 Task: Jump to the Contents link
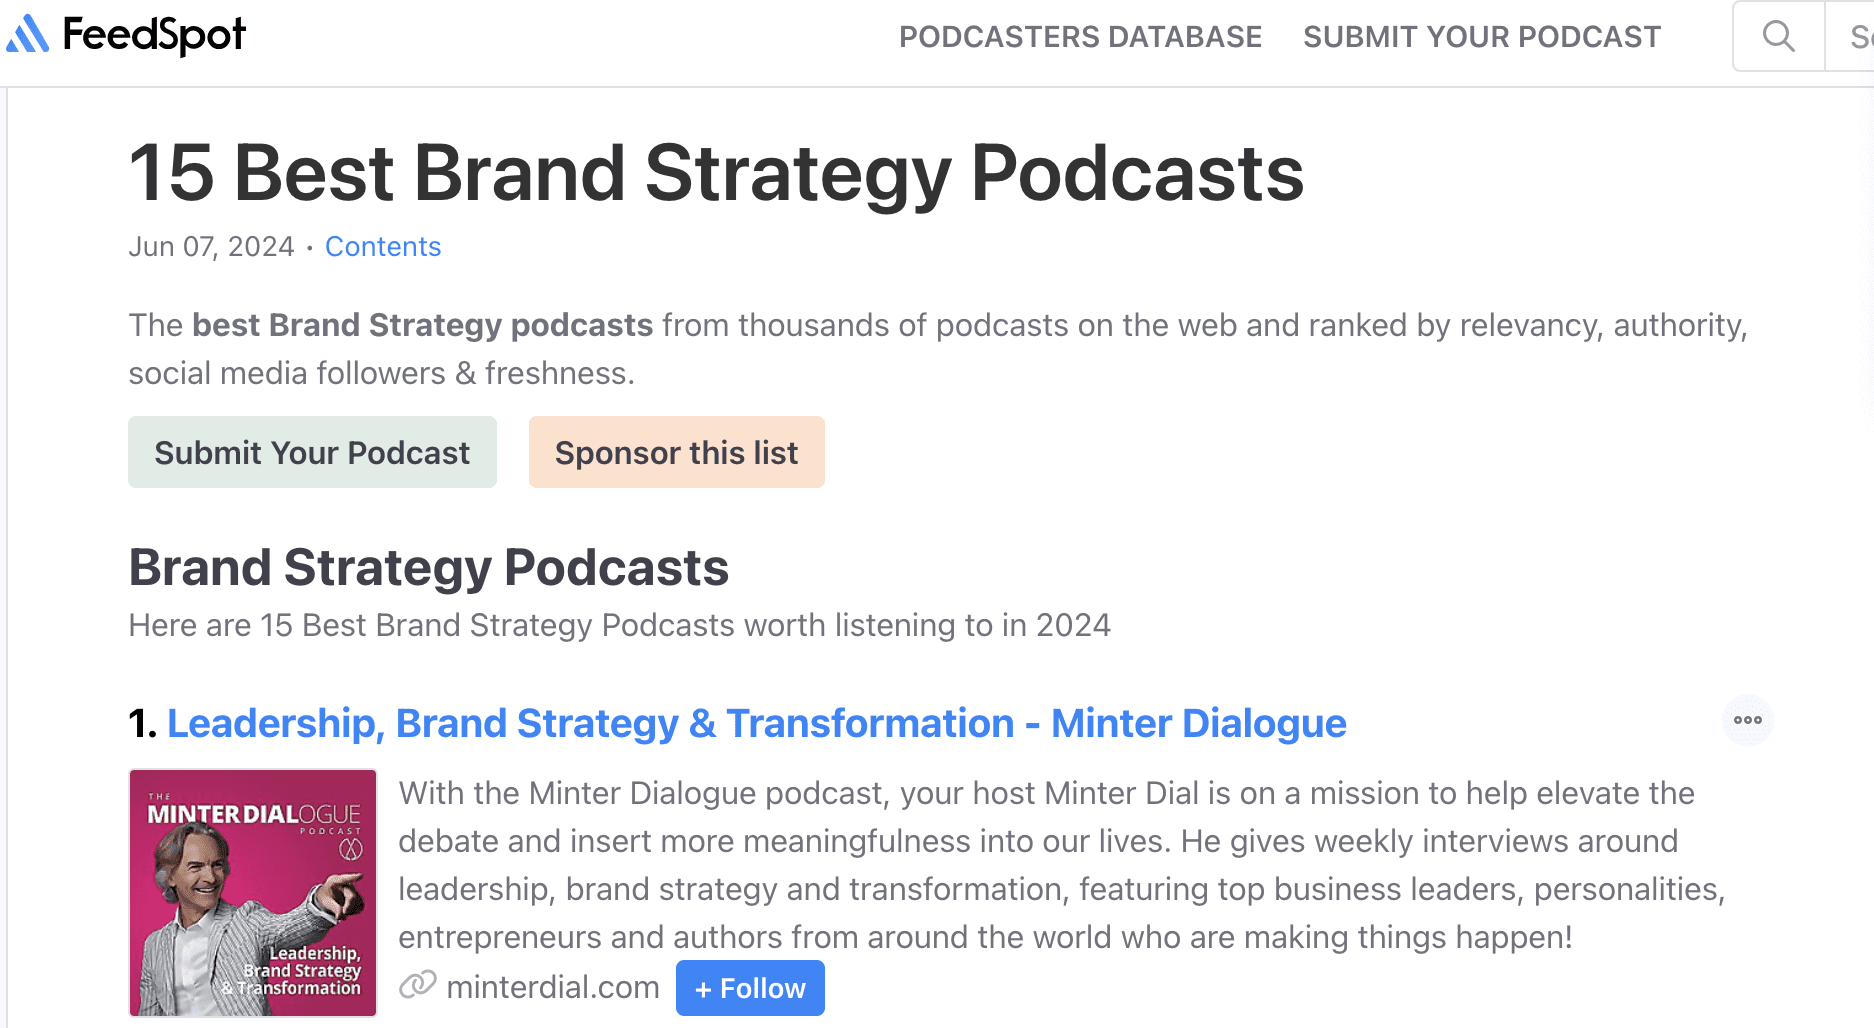[x=383, y=246]
